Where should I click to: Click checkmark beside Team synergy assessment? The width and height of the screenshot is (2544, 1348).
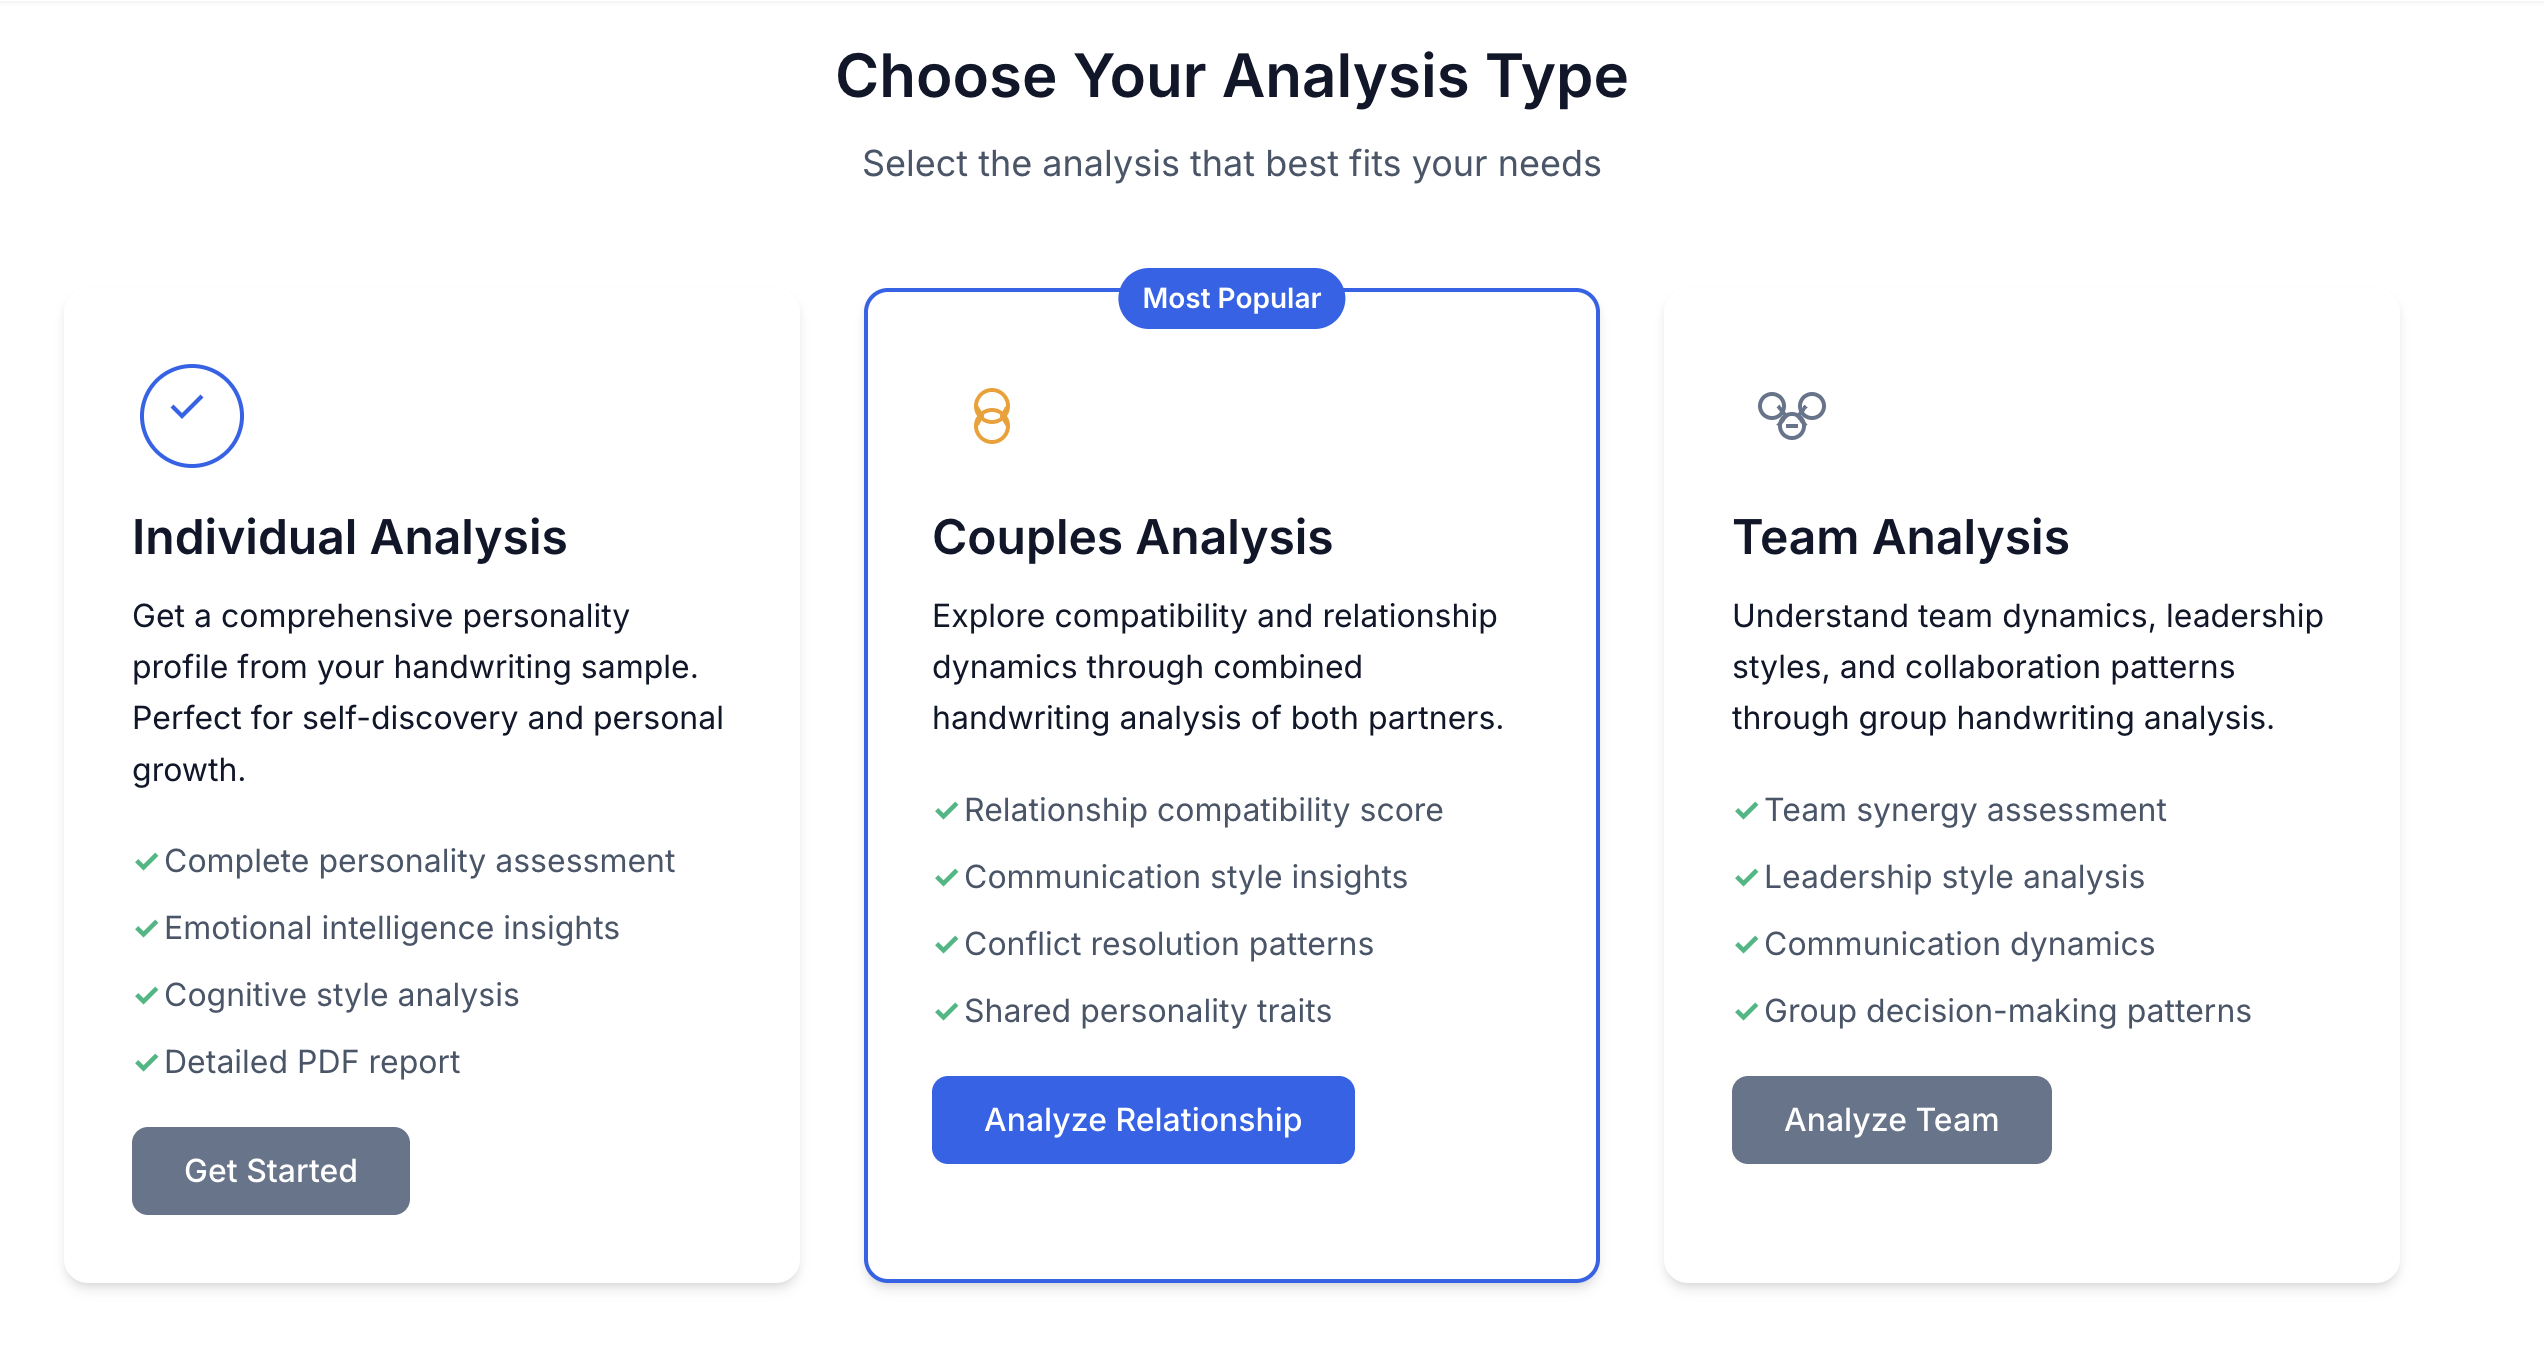pos(1746,810)
